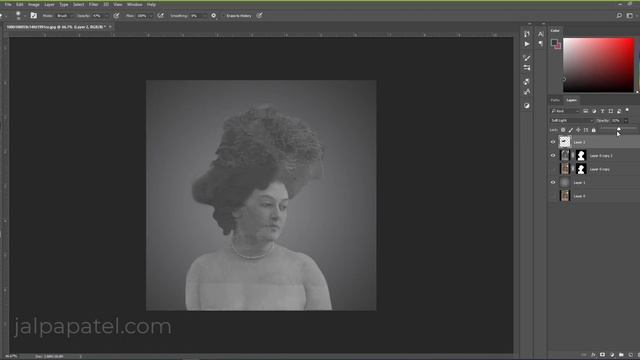Open smoothing options gear
This screenshot has height=360, width=640.
coord(213,16)
